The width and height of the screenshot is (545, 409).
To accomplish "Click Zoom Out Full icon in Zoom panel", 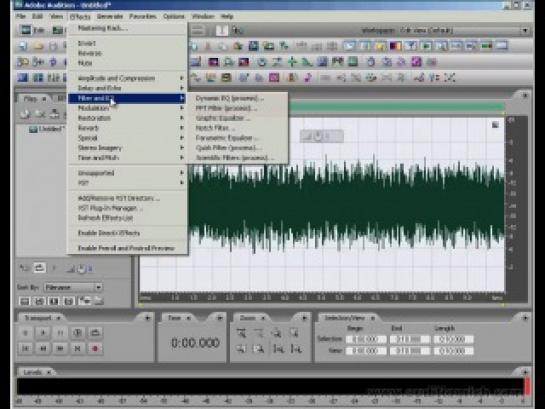I will click(x=277, y=333).
